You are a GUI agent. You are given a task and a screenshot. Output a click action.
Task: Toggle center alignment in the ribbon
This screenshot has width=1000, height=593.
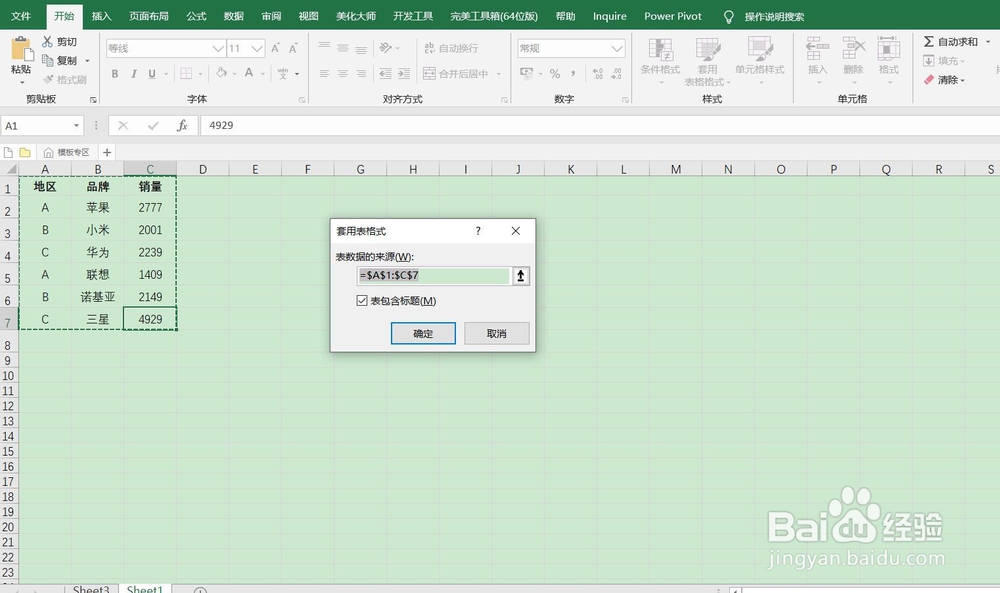343,73
